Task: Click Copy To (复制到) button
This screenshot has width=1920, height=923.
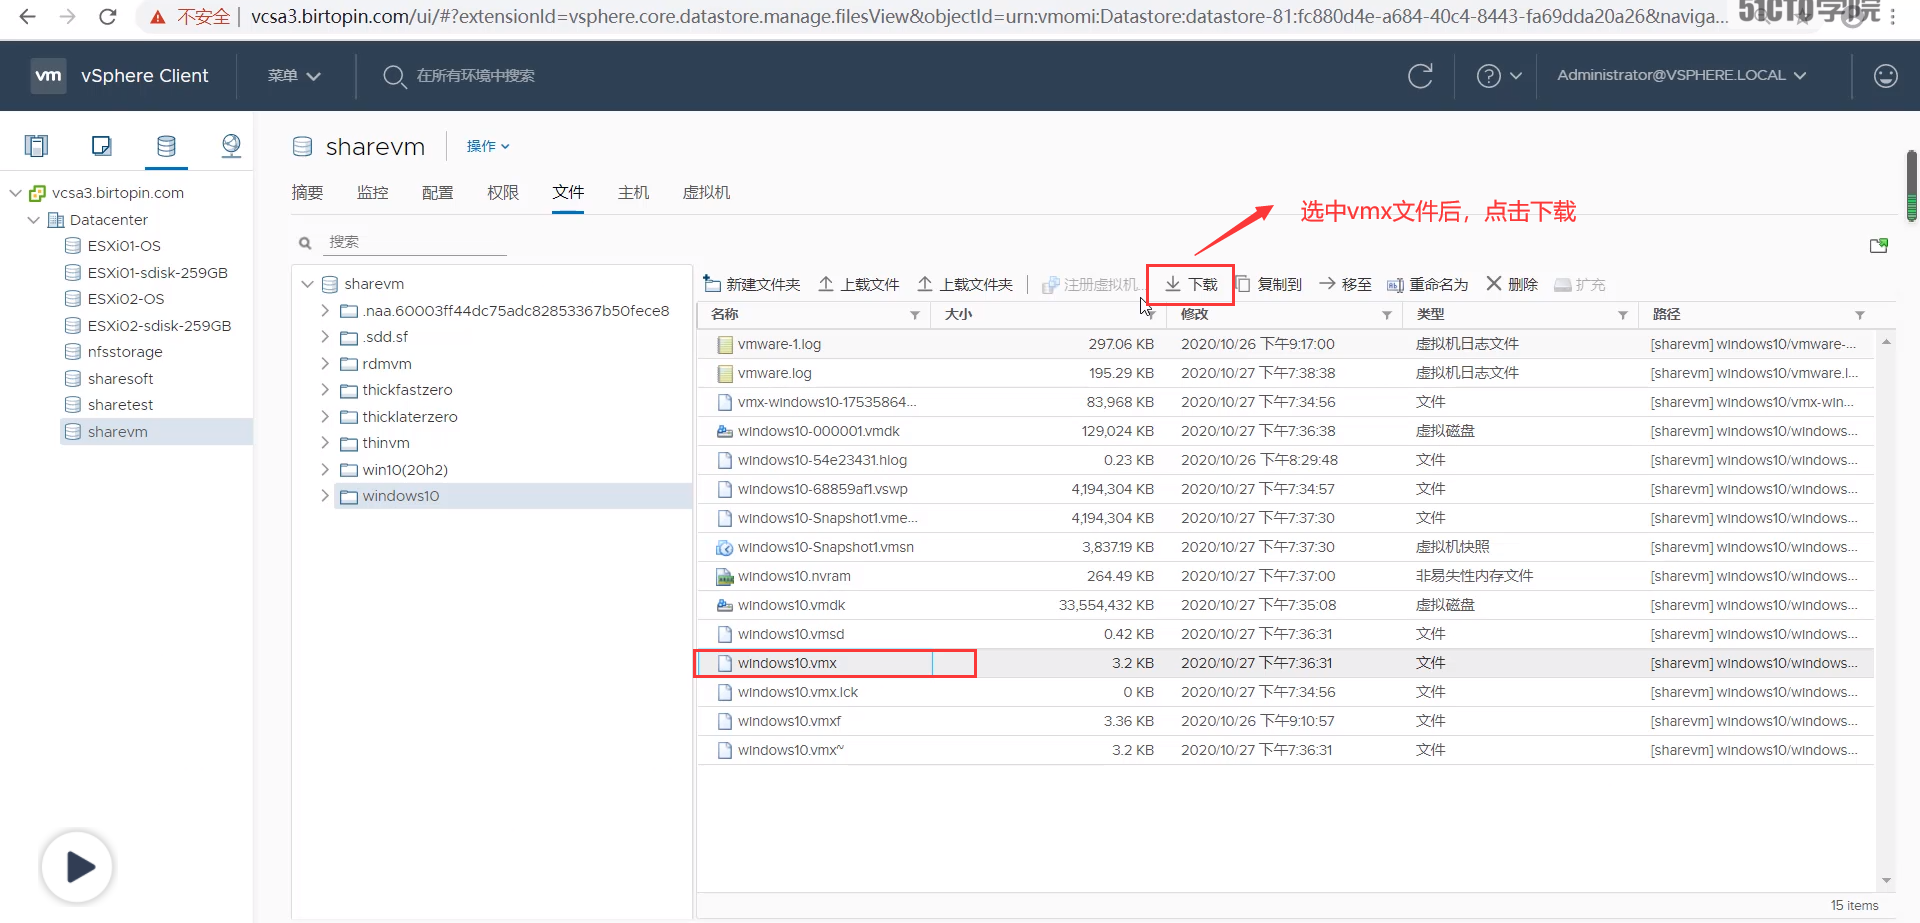Action: 1269,285
